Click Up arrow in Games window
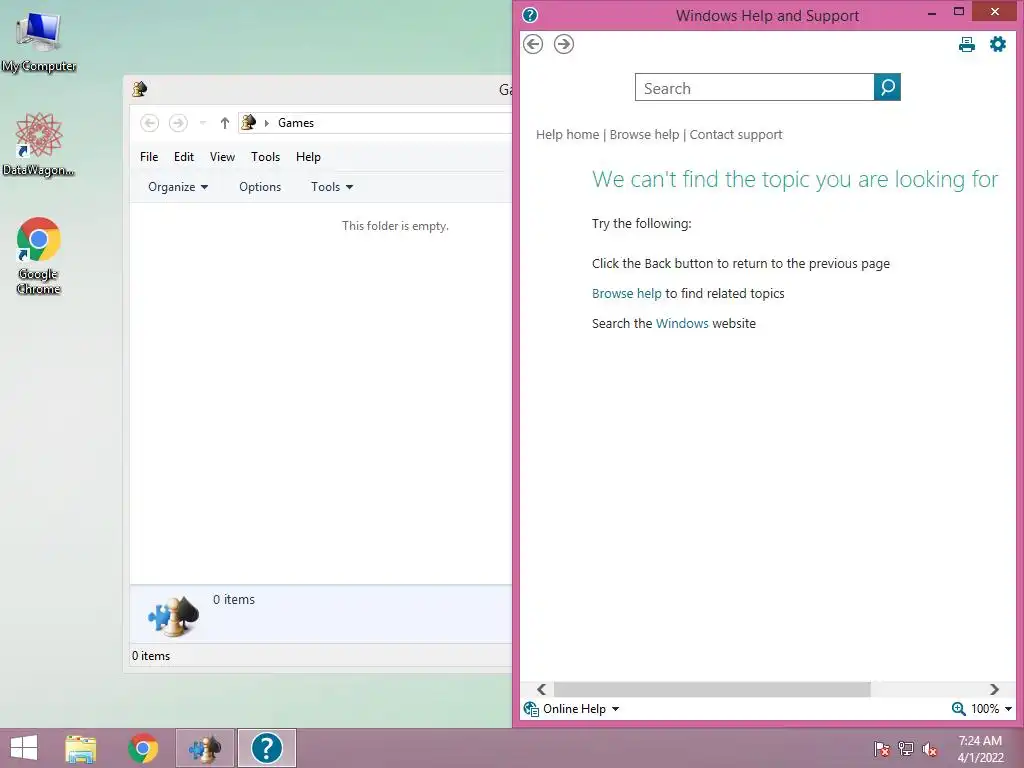The image size is (1024, 768). click(225, 123)
